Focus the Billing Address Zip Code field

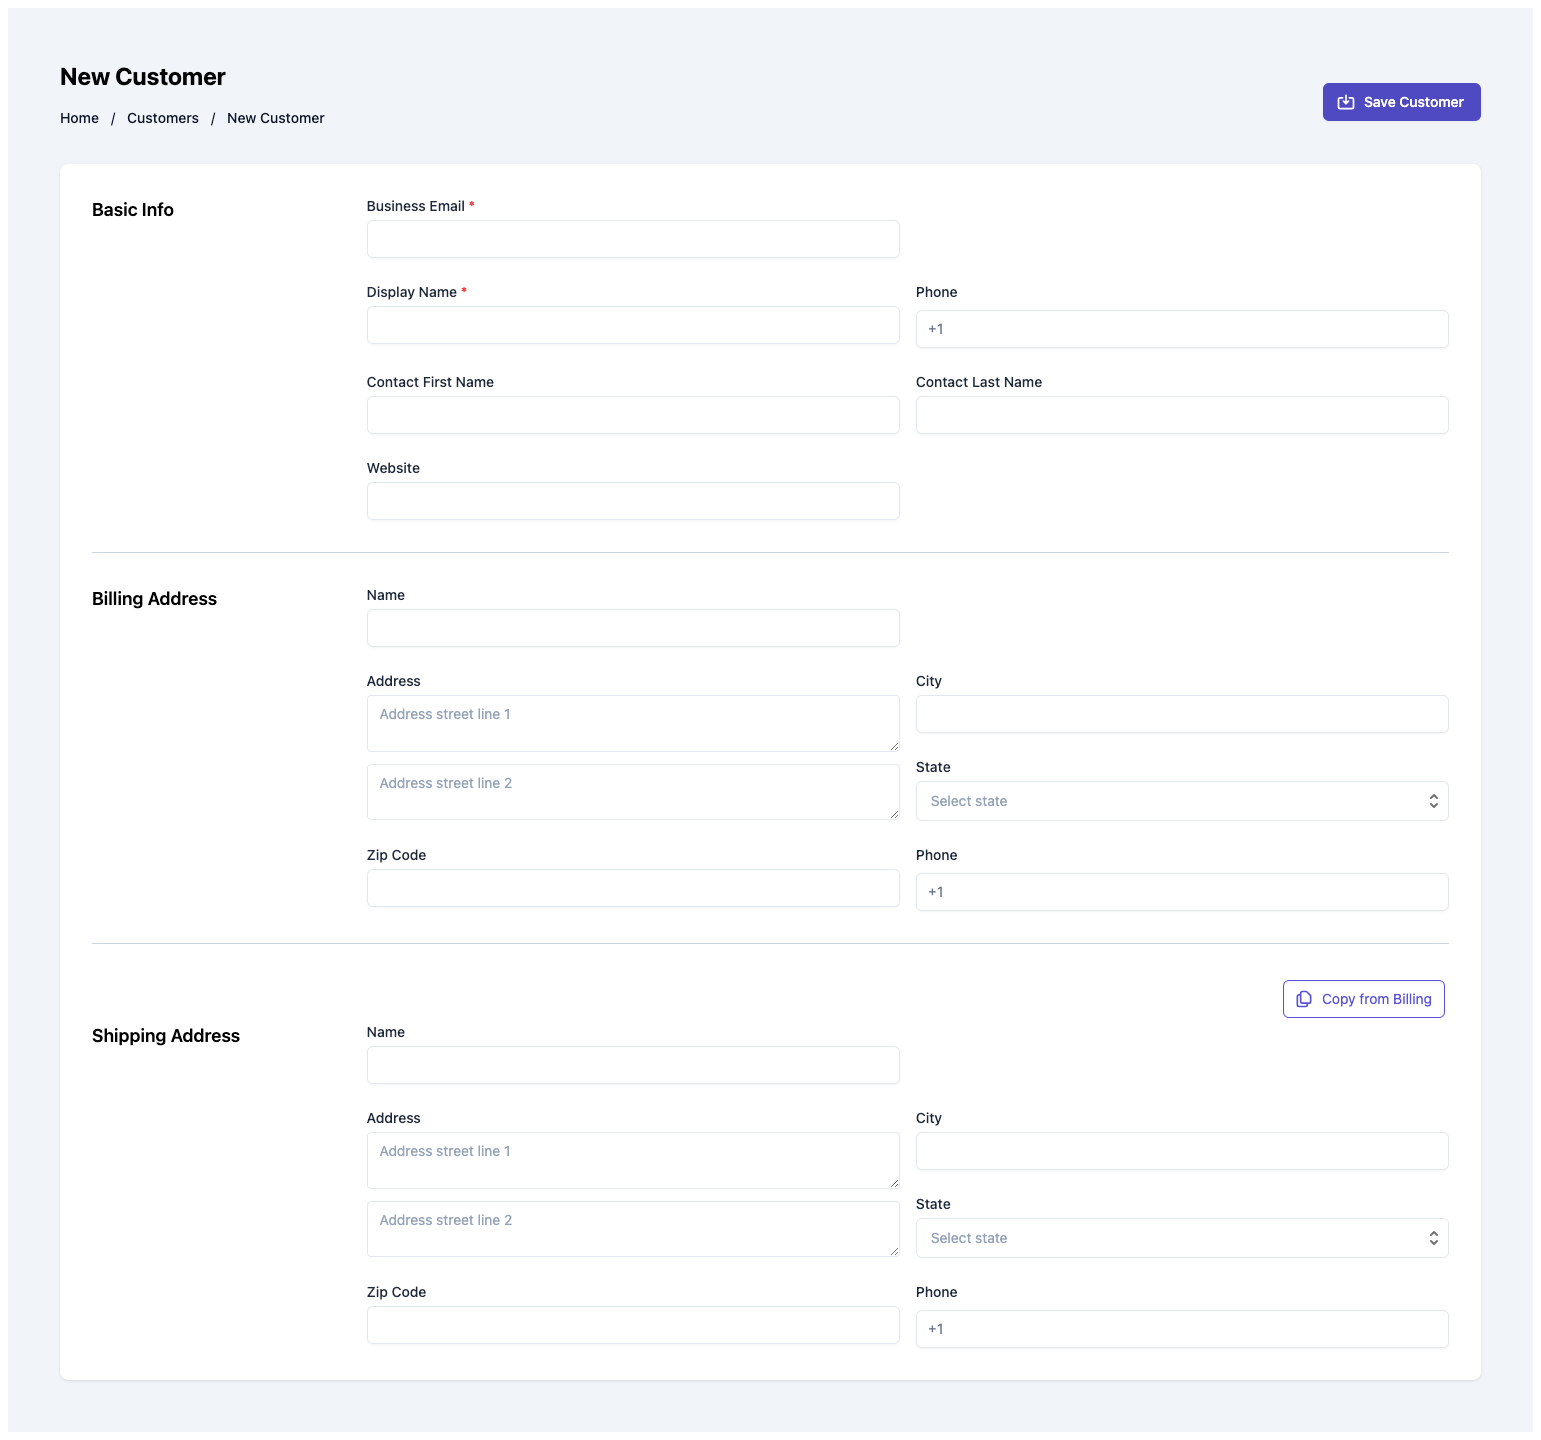pos(633,888)
